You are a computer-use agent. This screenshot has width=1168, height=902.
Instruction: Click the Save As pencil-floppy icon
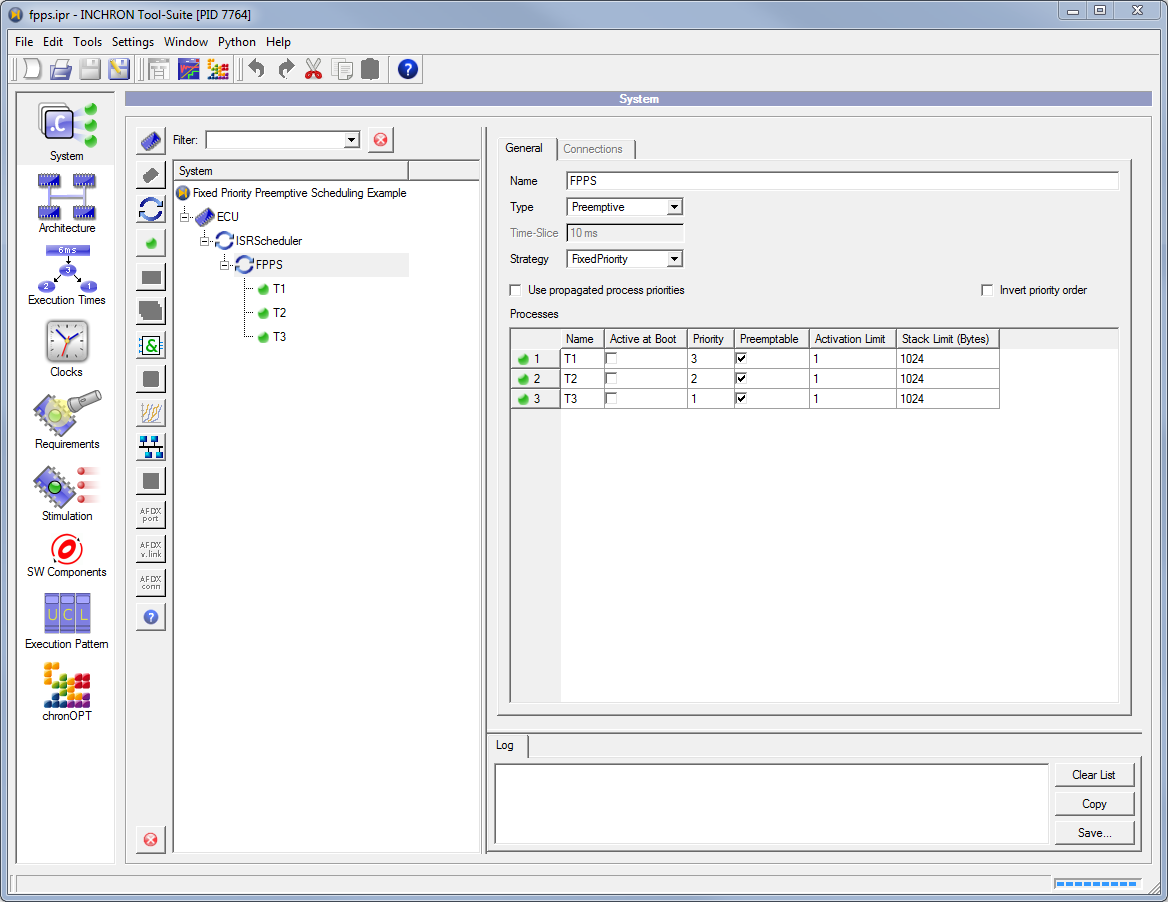pyautogui.click(x=119, y=69)
